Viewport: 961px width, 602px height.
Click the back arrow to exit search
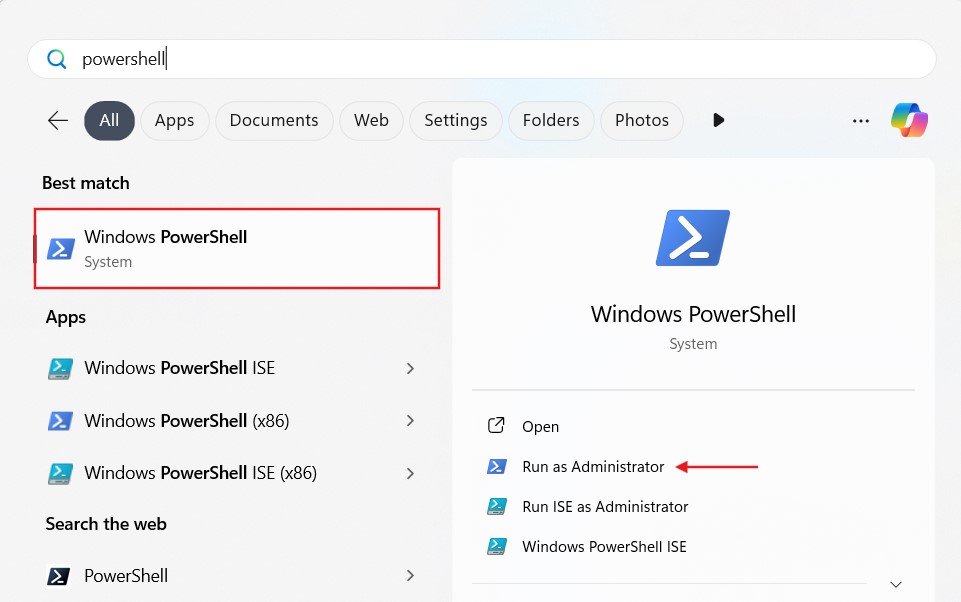(x=57, y=119)
